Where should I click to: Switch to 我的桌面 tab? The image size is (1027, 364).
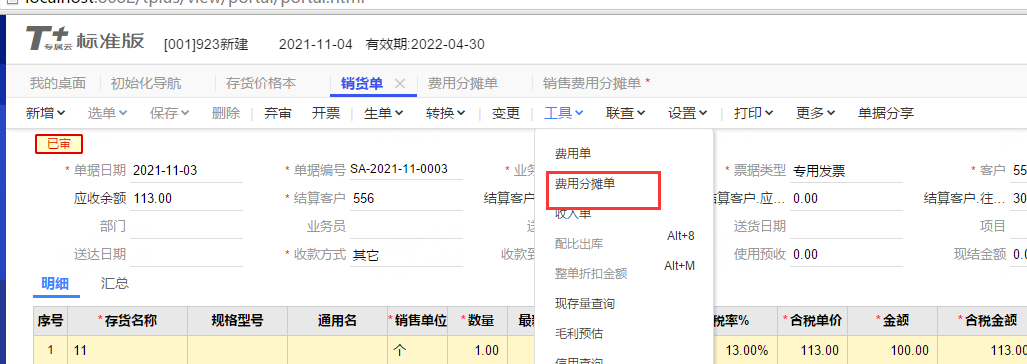click(x=58, y=84)
